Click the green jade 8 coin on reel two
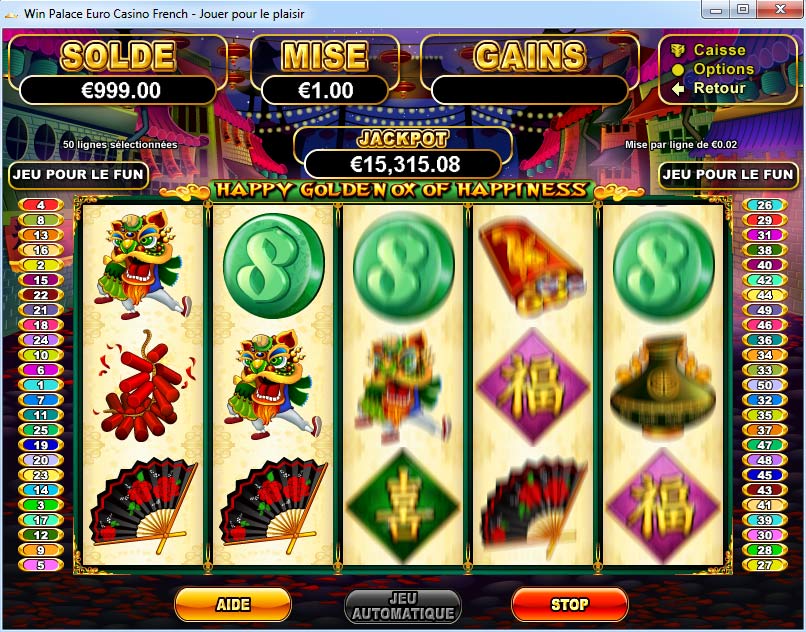This screenshot has width=806, height=632. coord(273,265)
